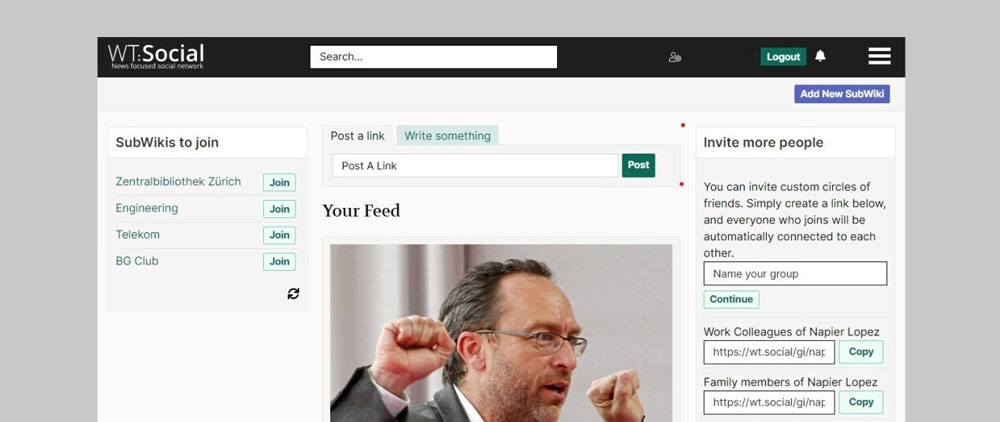Focus the Search field in header
Viewport: 1000px width, 422px height.
(434, 57)
